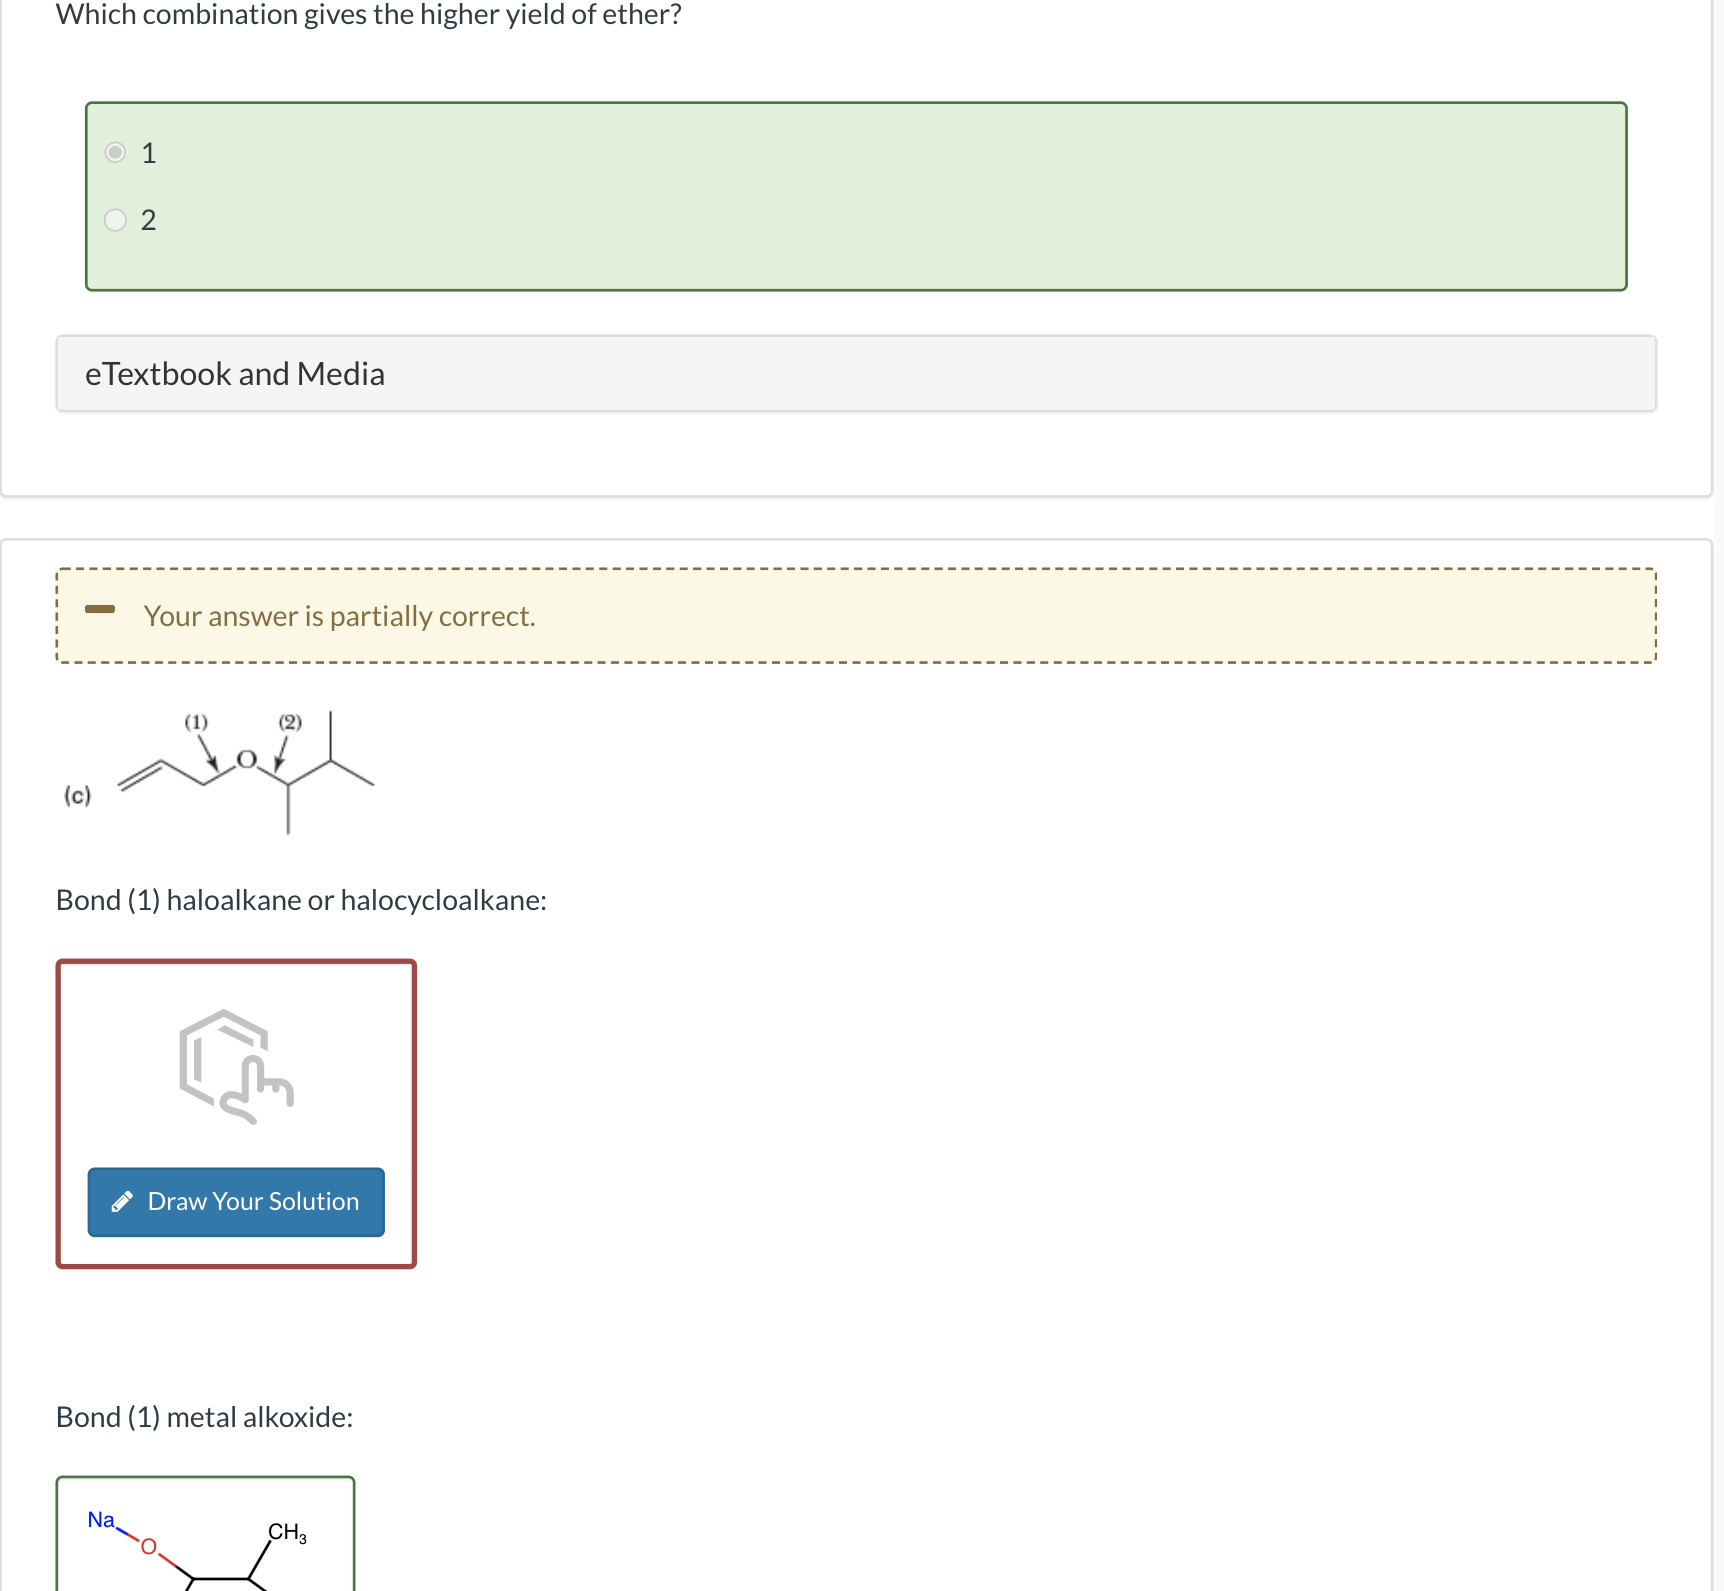1724x1591 pixels.
Task: Click the Draw Your Solution button
Action: 235,1201
